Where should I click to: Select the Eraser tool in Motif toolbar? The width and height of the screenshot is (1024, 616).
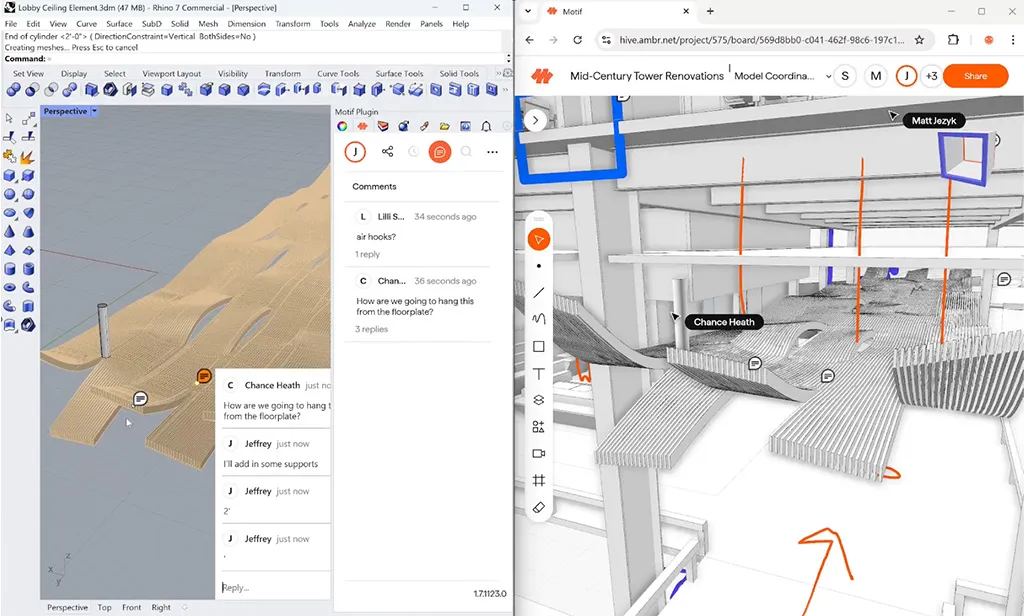pos(538,508)
